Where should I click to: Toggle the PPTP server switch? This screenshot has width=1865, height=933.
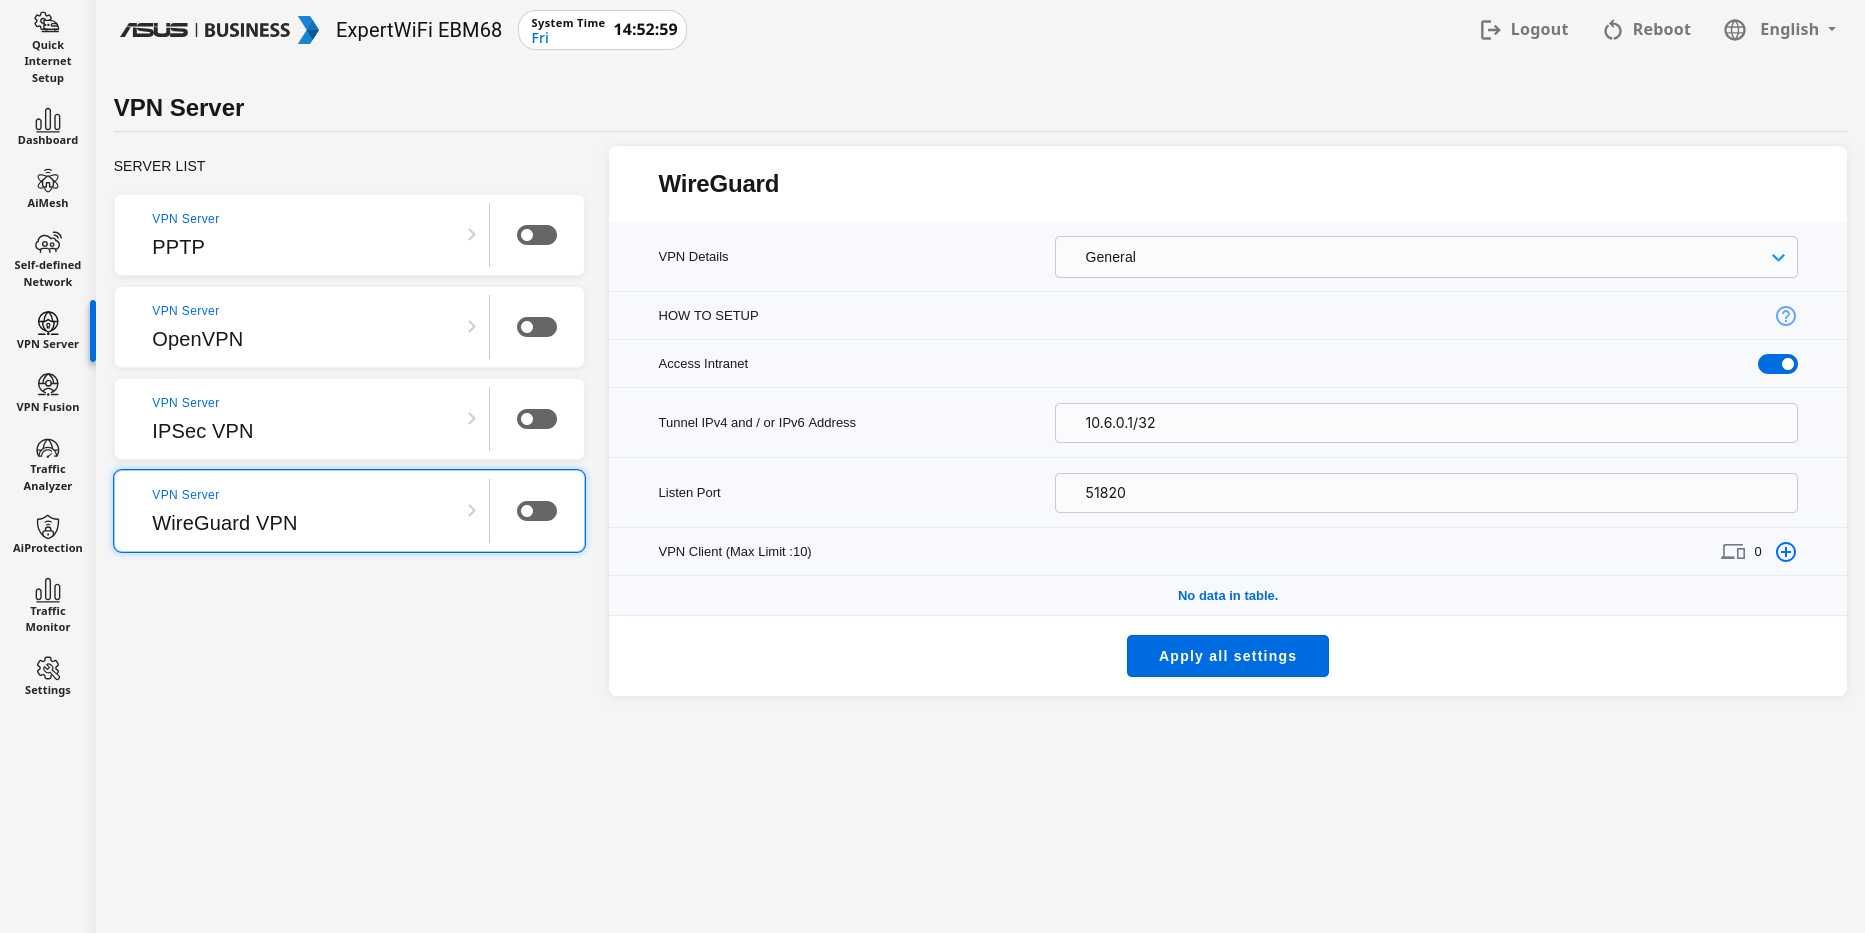coord(537,235)
